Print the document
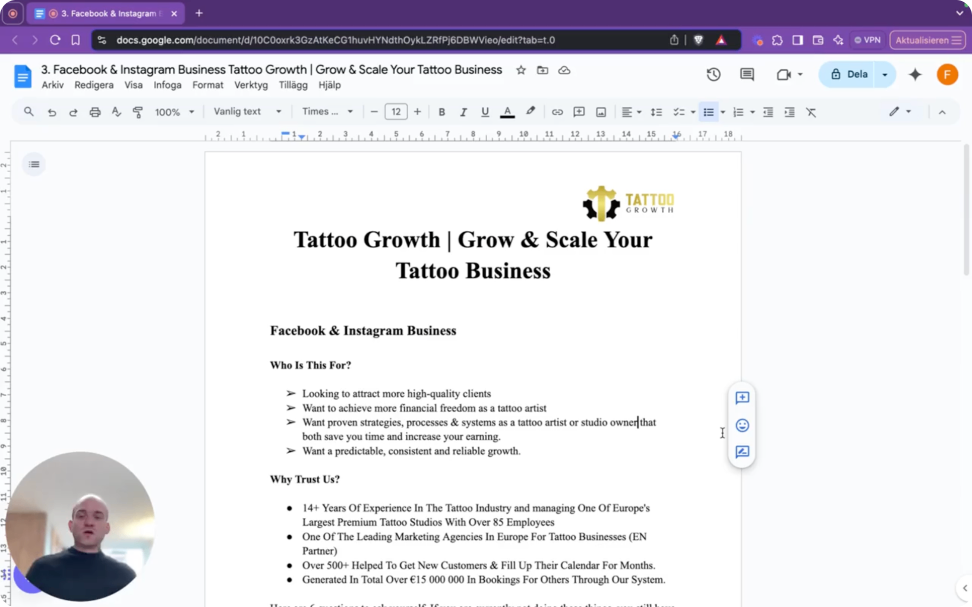 pyautogui.click(x=95, y=112)
